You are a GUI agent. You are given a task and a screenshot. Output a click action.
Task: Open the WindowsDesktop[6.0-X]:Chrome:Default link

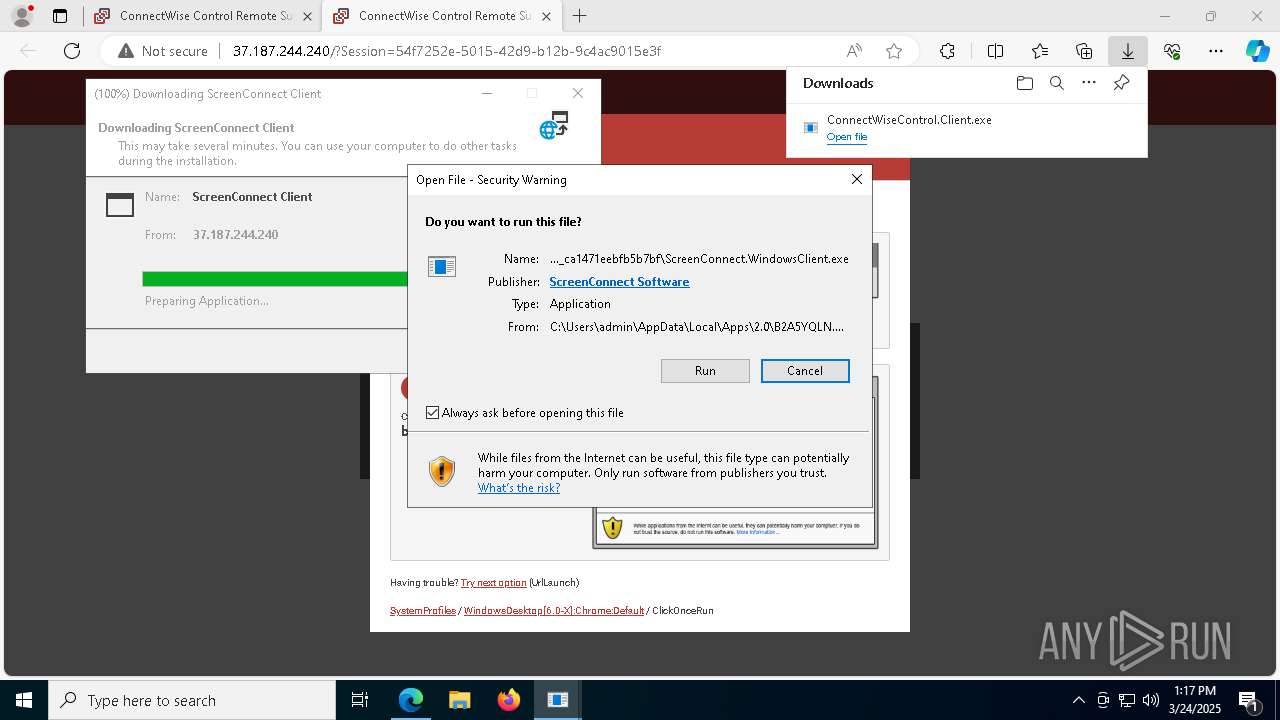[x=554, y=611]
